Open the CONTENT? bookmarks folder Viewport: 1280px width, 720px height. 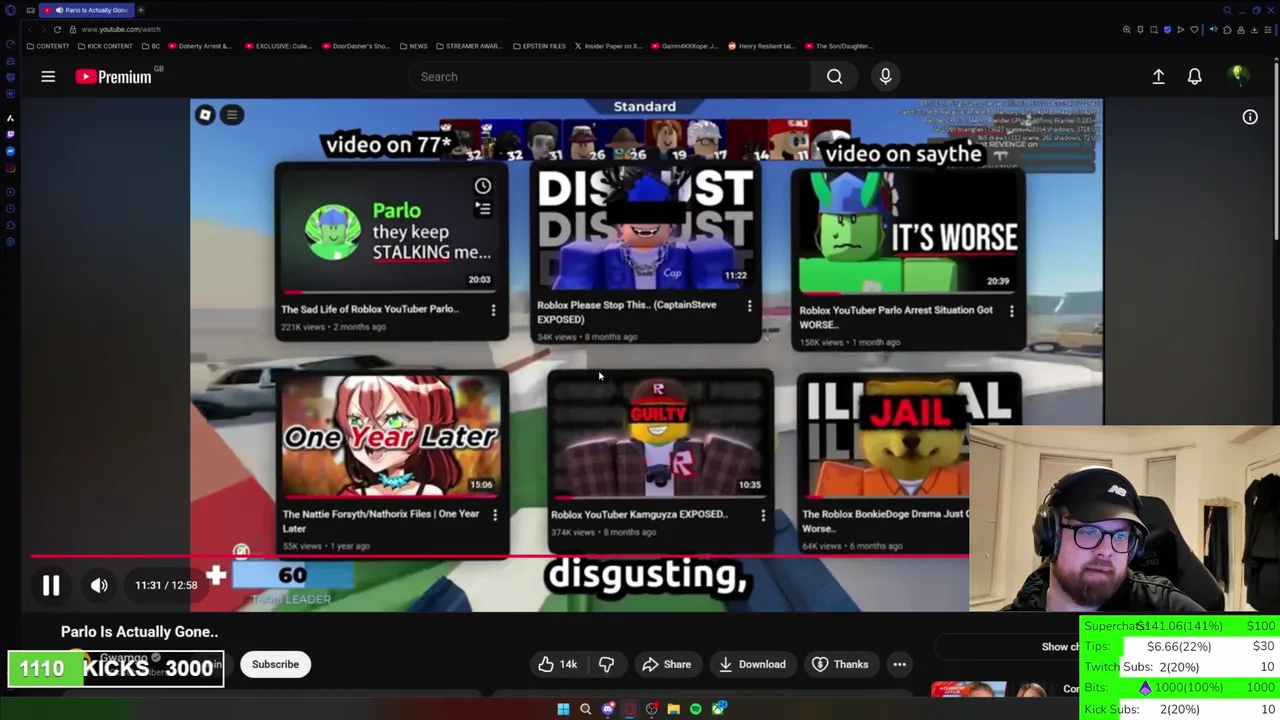[49, 46]
